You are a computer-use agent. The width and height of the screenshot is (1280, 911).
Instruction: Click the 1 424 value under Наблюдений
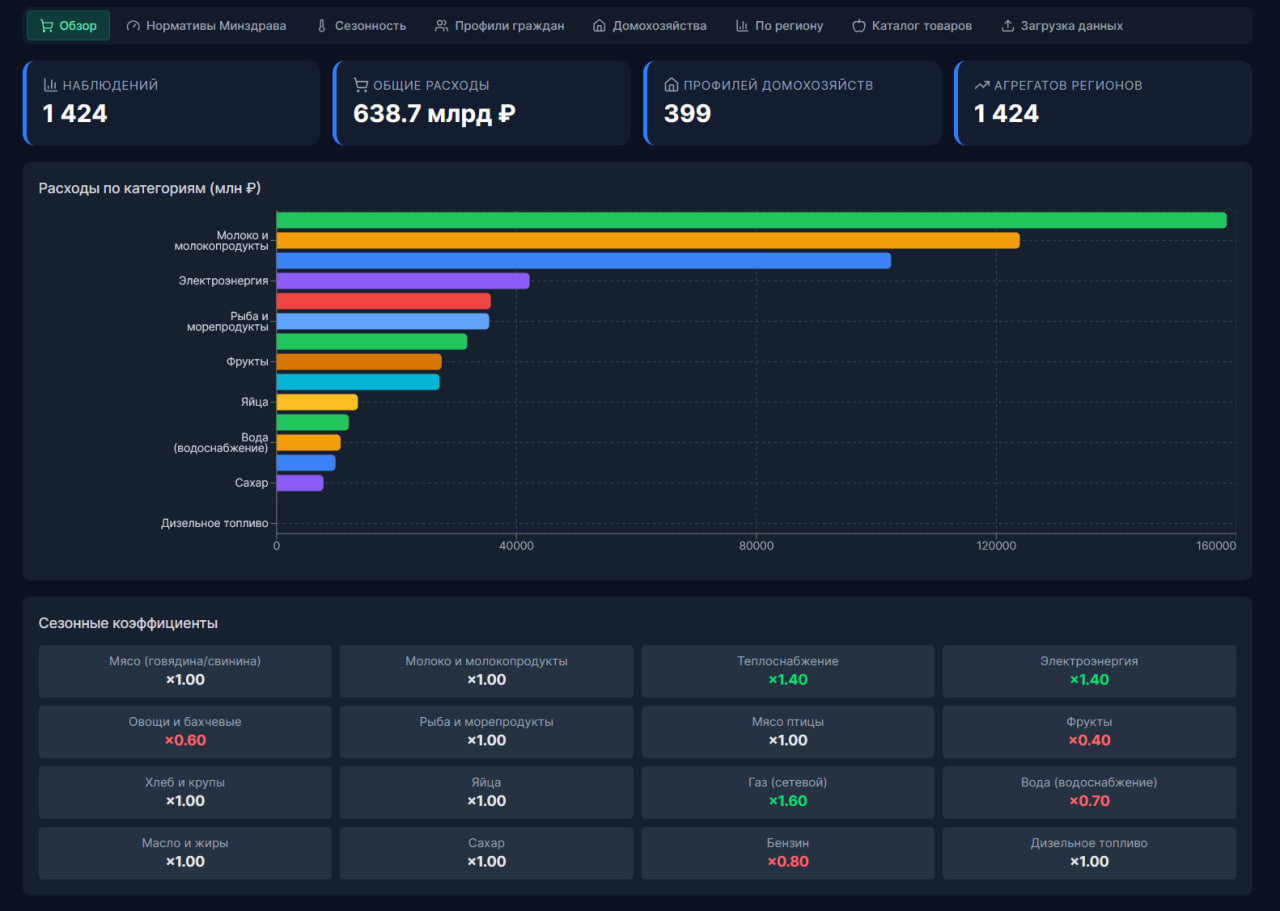75,114
